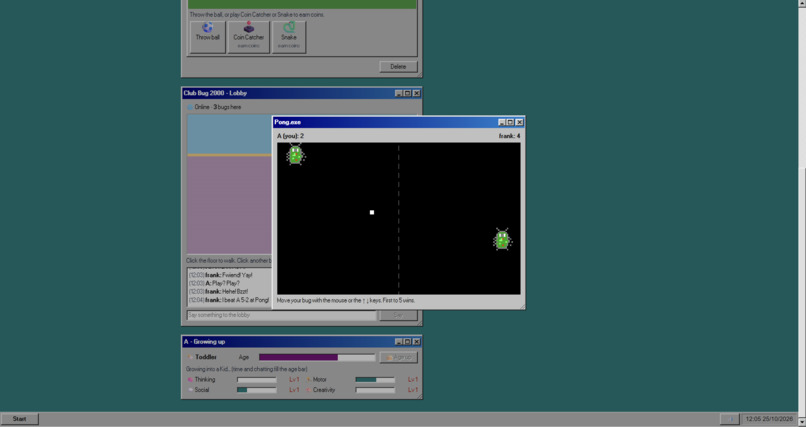Click the Pong instructions text 'First to 5 wins'

point(399,300)
